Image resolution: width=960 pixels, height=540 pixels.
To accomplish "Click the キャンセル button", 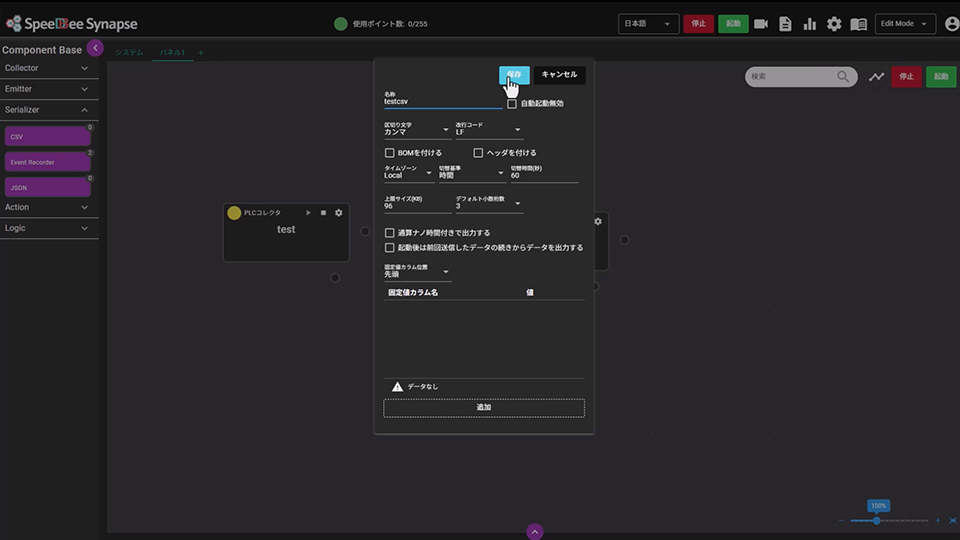I will click(559, 75).
